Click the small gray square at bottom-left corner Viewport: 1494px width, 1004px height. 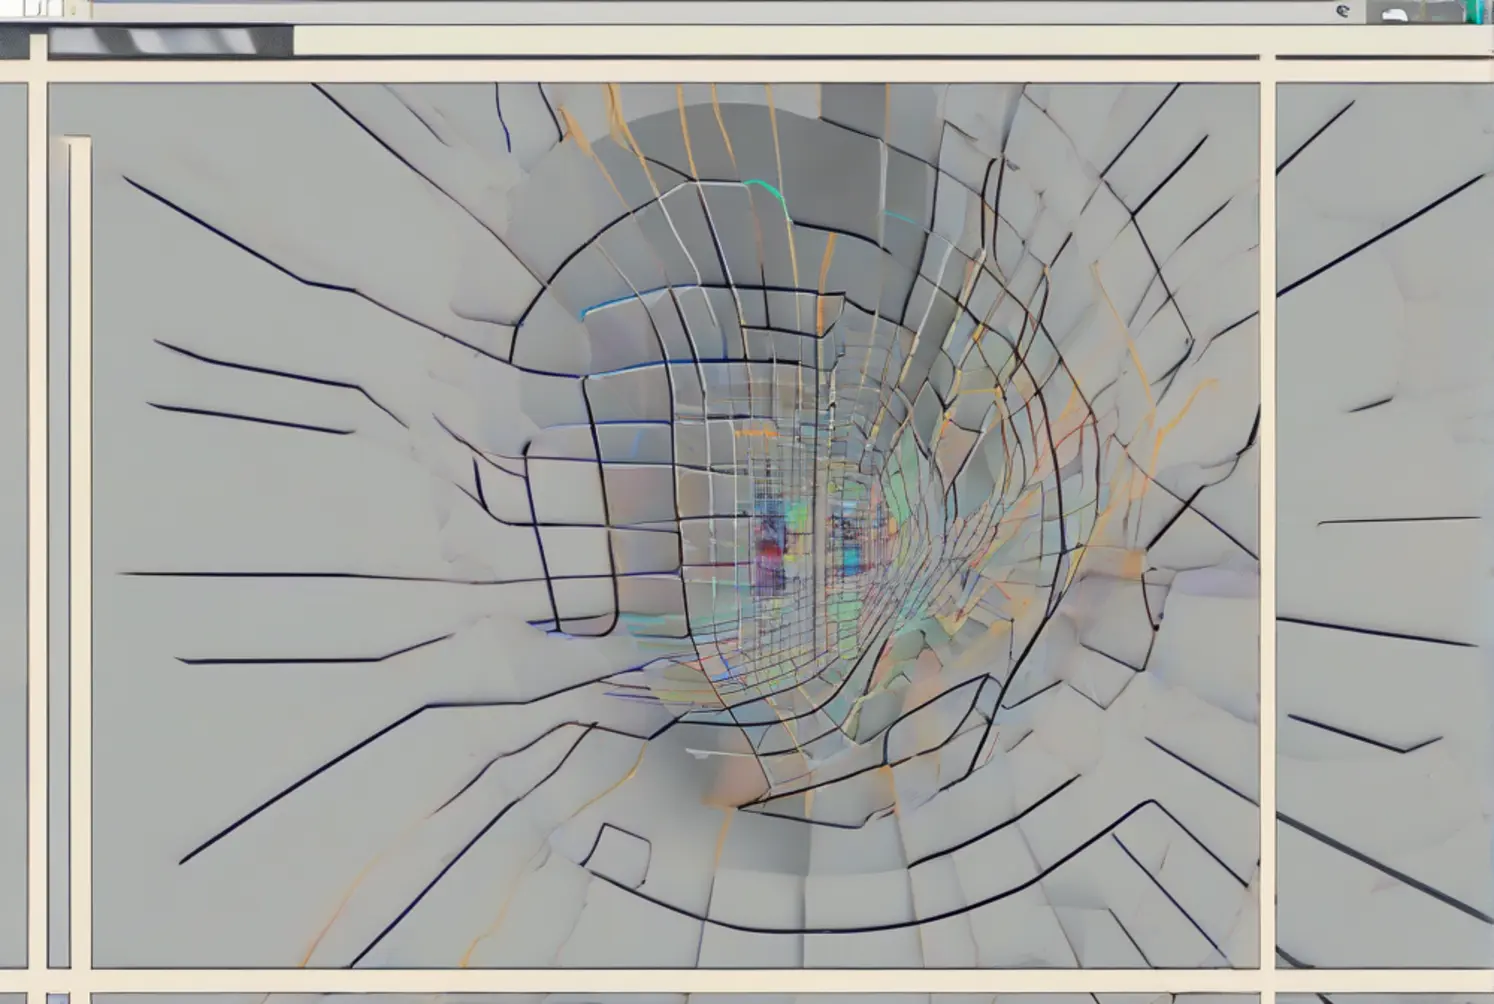(58, 998)
